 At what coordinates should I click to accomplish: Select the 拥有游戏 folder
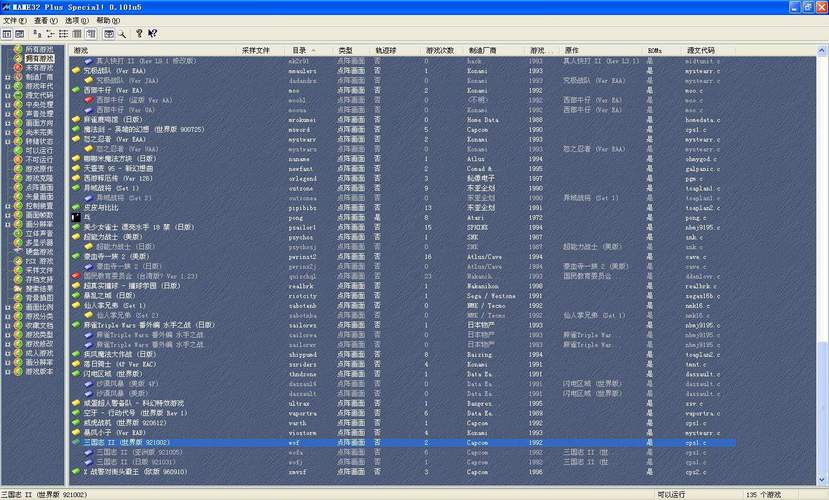[x=39, y=59]
